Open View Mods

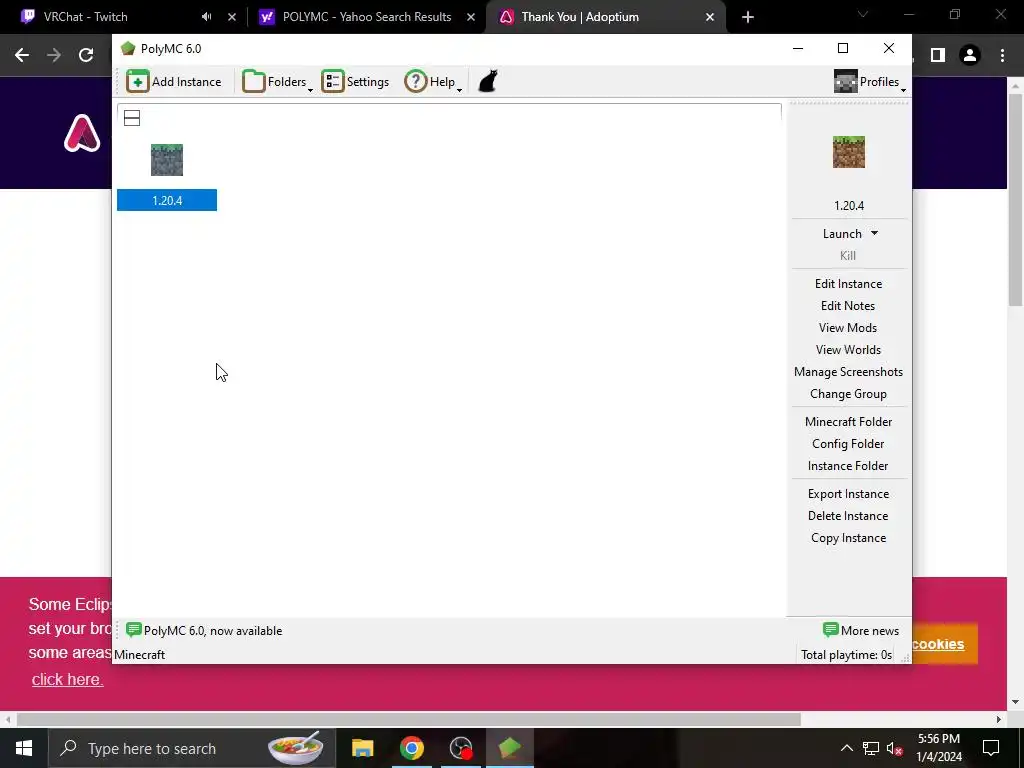click(x=848, y=328)
